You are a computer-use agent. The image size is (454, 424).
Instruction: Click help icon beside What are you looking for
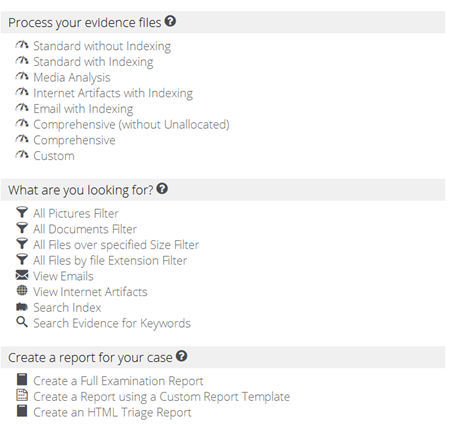coord(162,189)
